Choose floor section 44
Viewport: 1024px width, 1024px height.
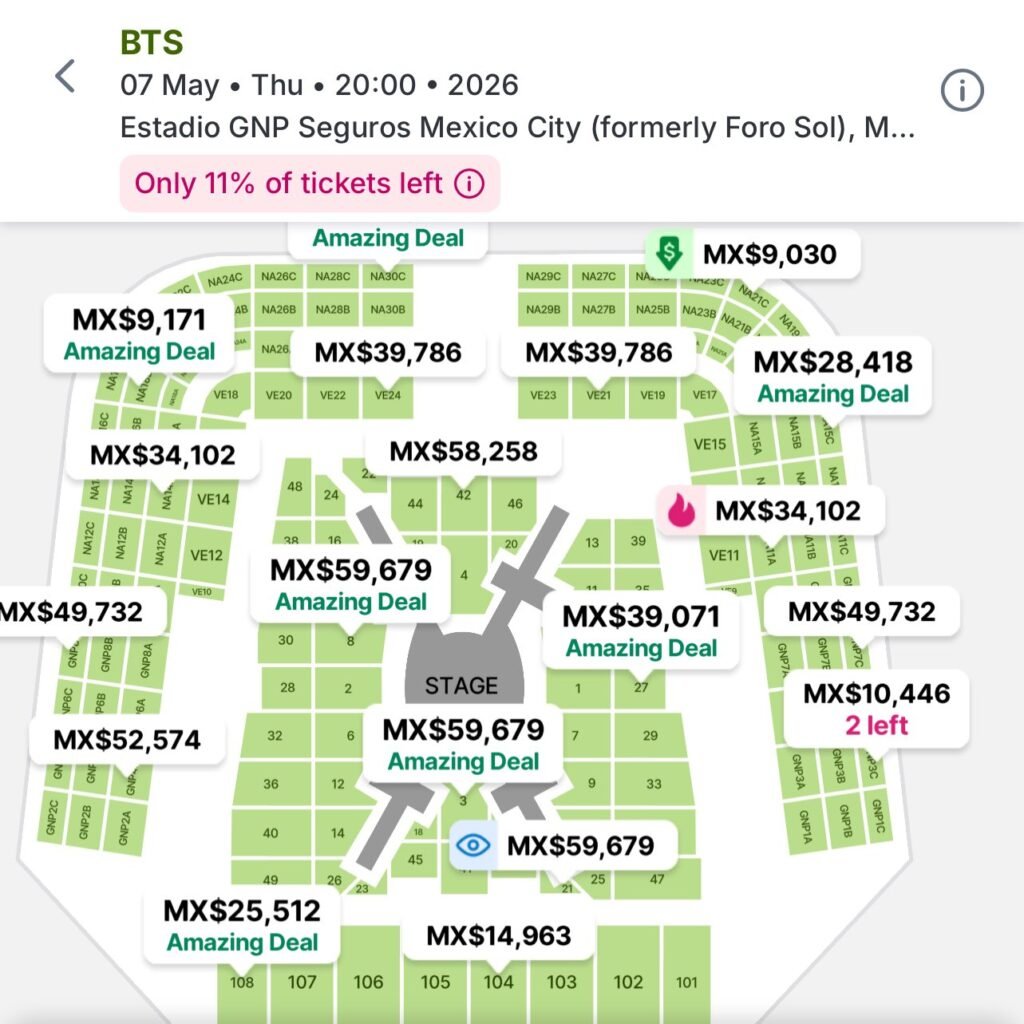click(415, 503)
